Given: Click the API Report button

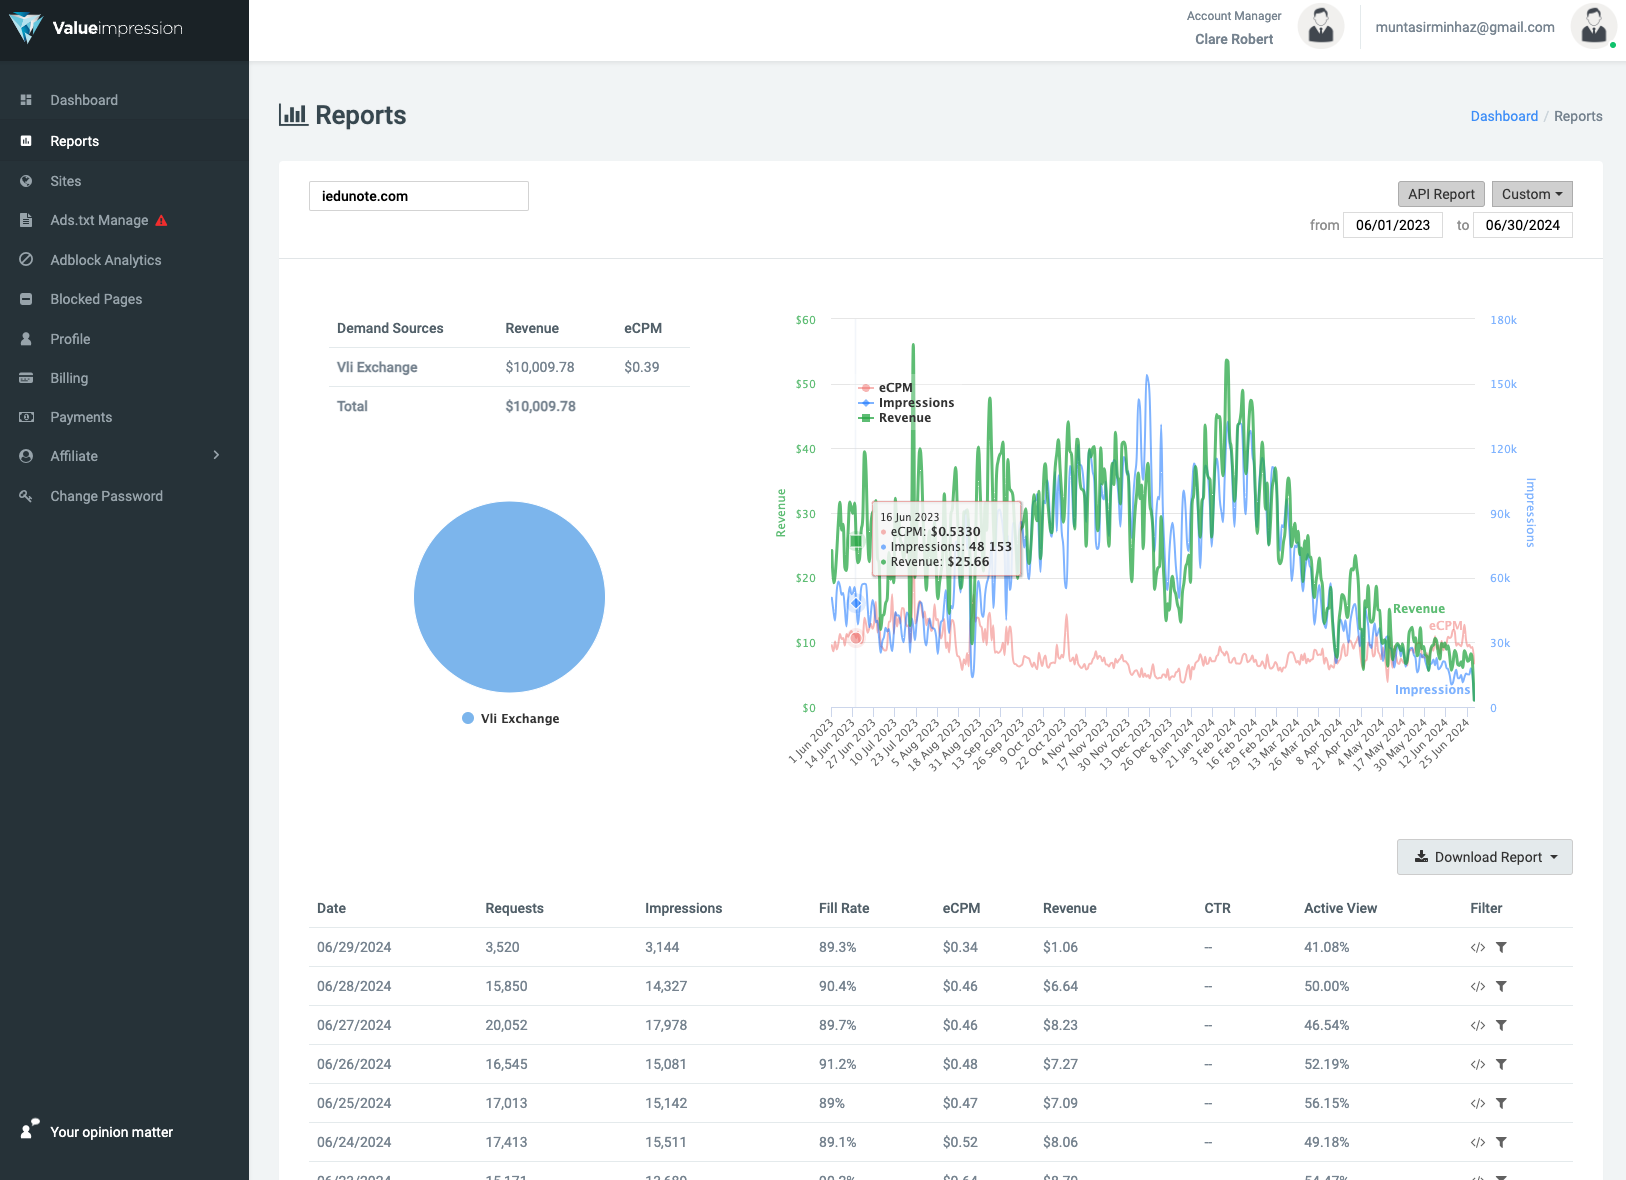Looking at the screenshot, I should click(1441, 194).
